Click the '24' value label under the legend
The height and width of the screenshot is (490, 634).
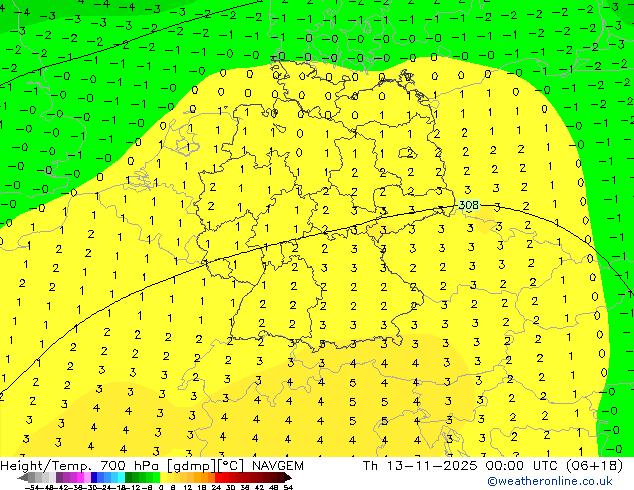(x=216, y=487)
